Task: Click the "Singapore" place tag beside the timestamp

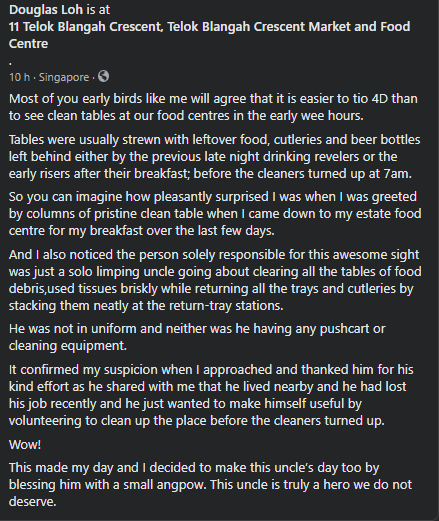Action: (64, 77)
